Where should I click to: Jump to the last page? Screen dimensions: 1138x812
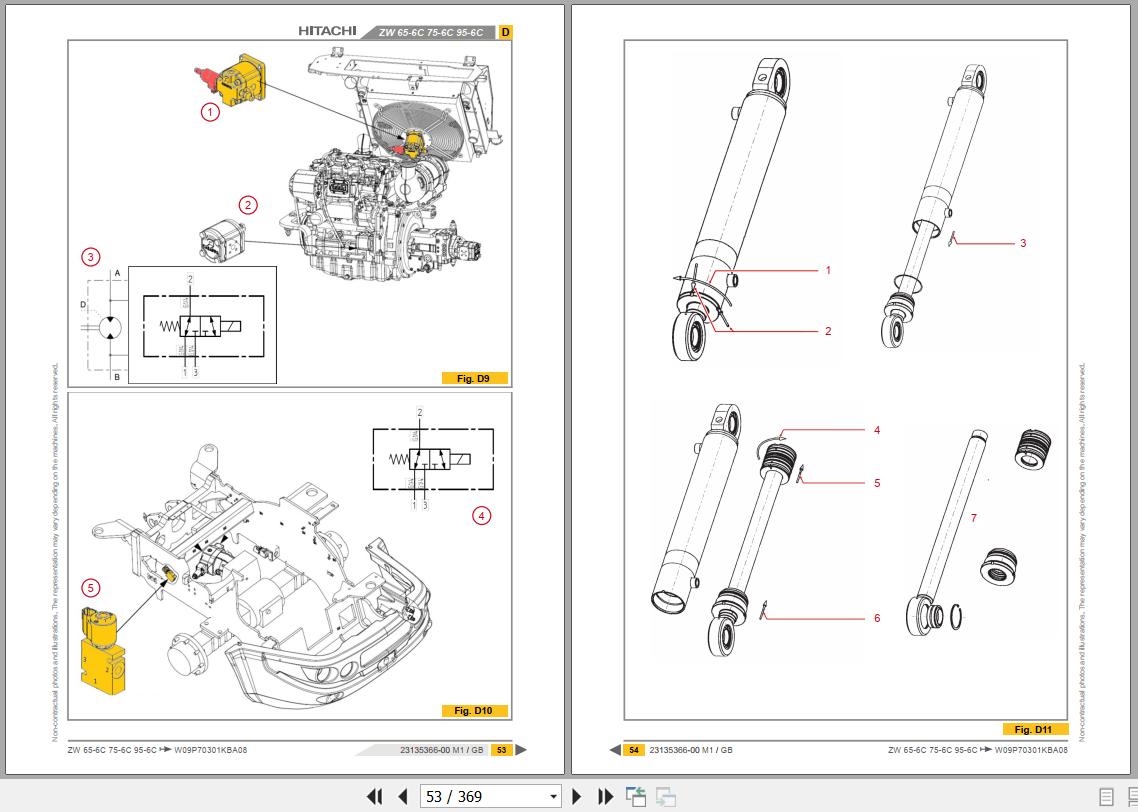[605, 796]
